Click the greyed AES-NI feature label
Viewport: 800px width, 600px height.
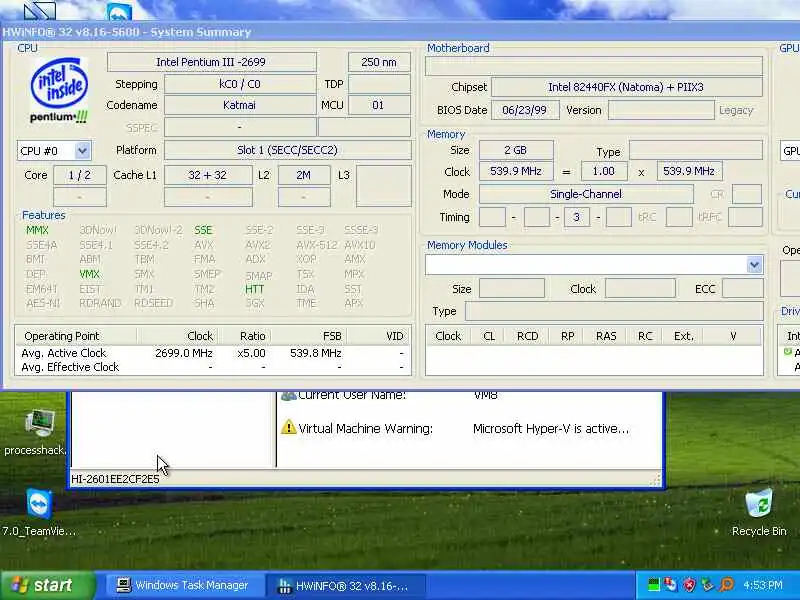[x=43, y=303]
